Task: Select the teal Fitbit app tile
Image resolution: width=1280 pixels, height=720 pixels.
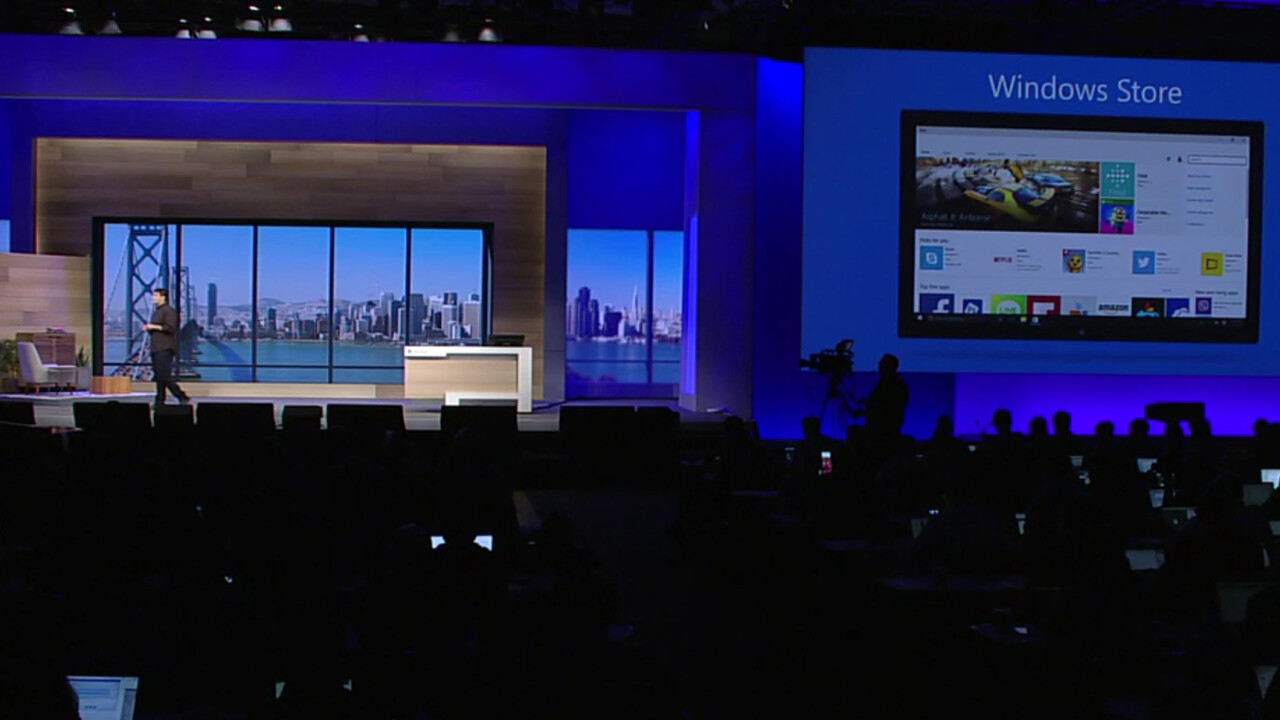Action: (x=1117, y=180)
